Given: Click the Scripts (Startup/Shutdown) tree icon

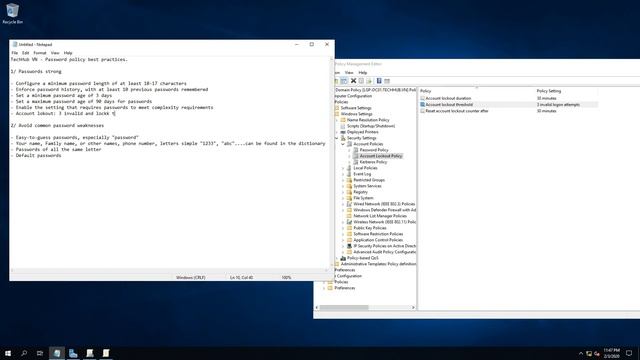Looking at the screenshot, I should click(343, 126).
